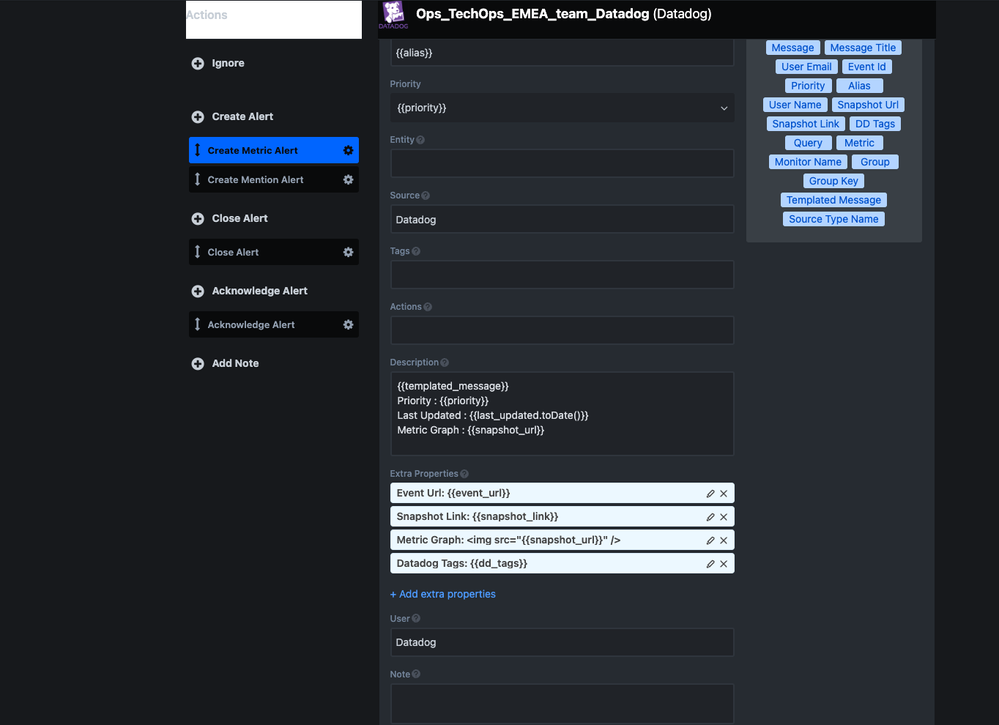Click help icon beside User label
Viewport: 999px width, 725px height.
pyautogui.click(x=416, y=619)
